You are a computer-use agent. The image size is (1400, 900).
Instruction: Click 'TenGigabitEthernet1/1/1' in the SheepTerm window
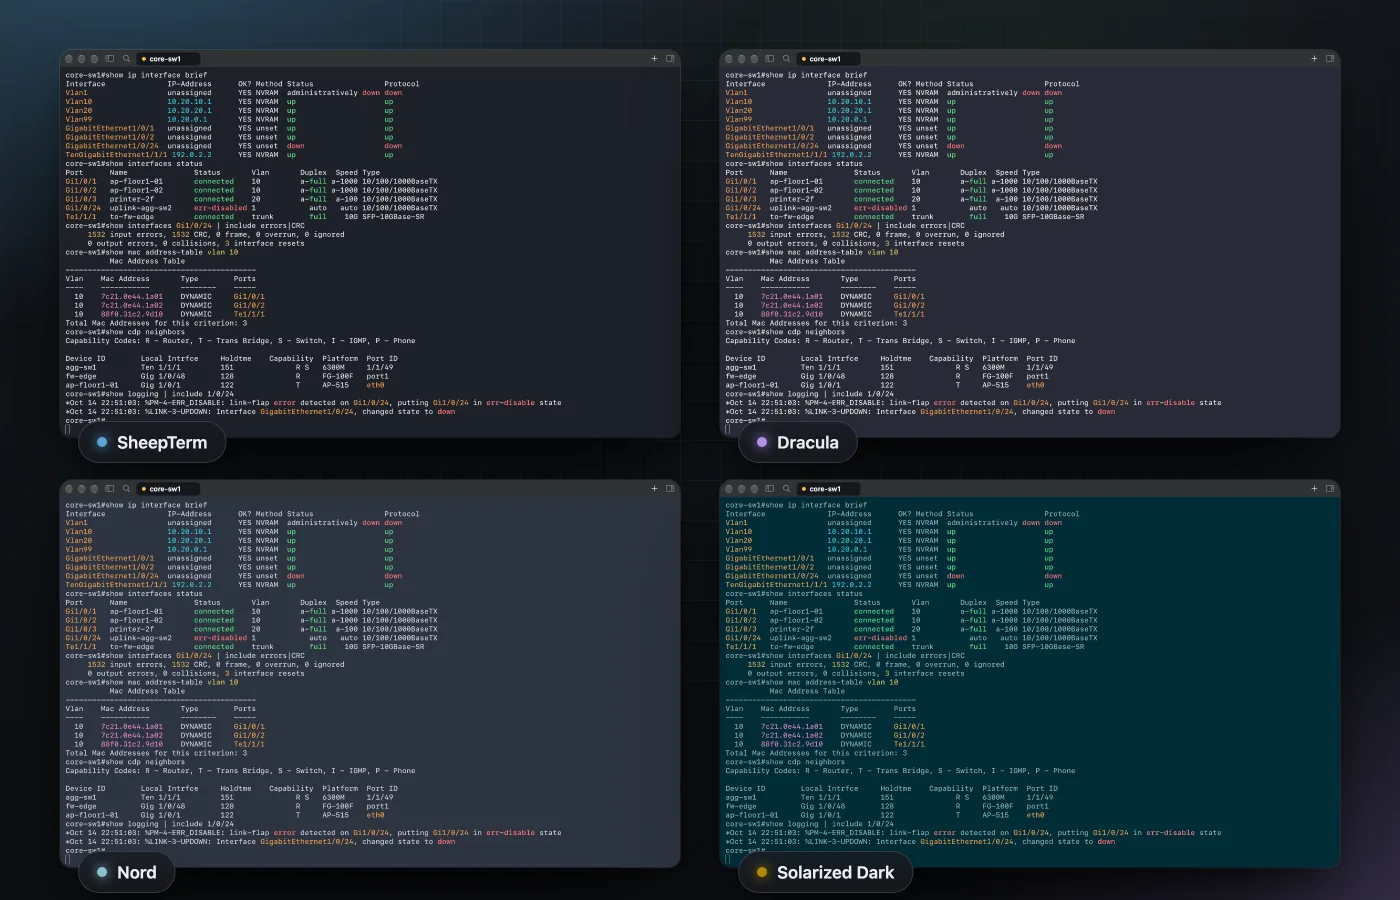tap(117, 155)
